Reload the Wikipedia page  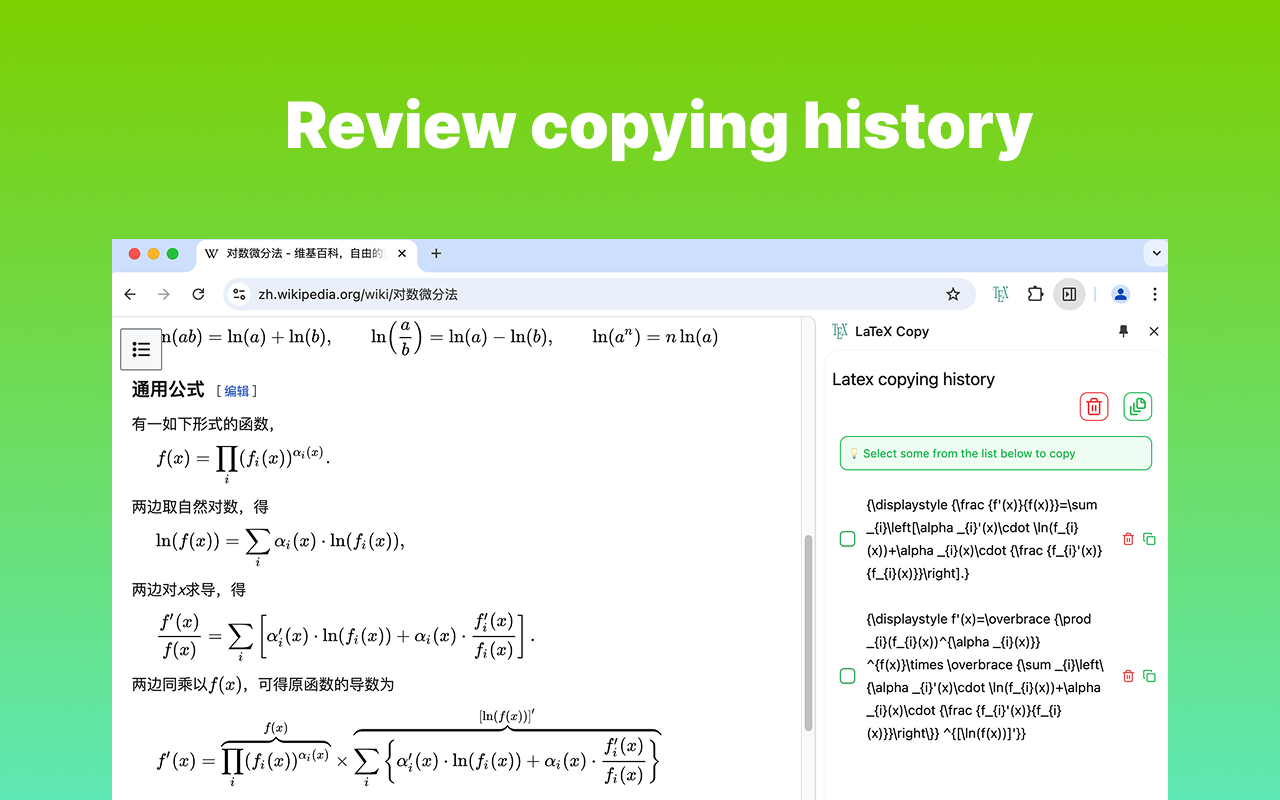coord(198,294)
